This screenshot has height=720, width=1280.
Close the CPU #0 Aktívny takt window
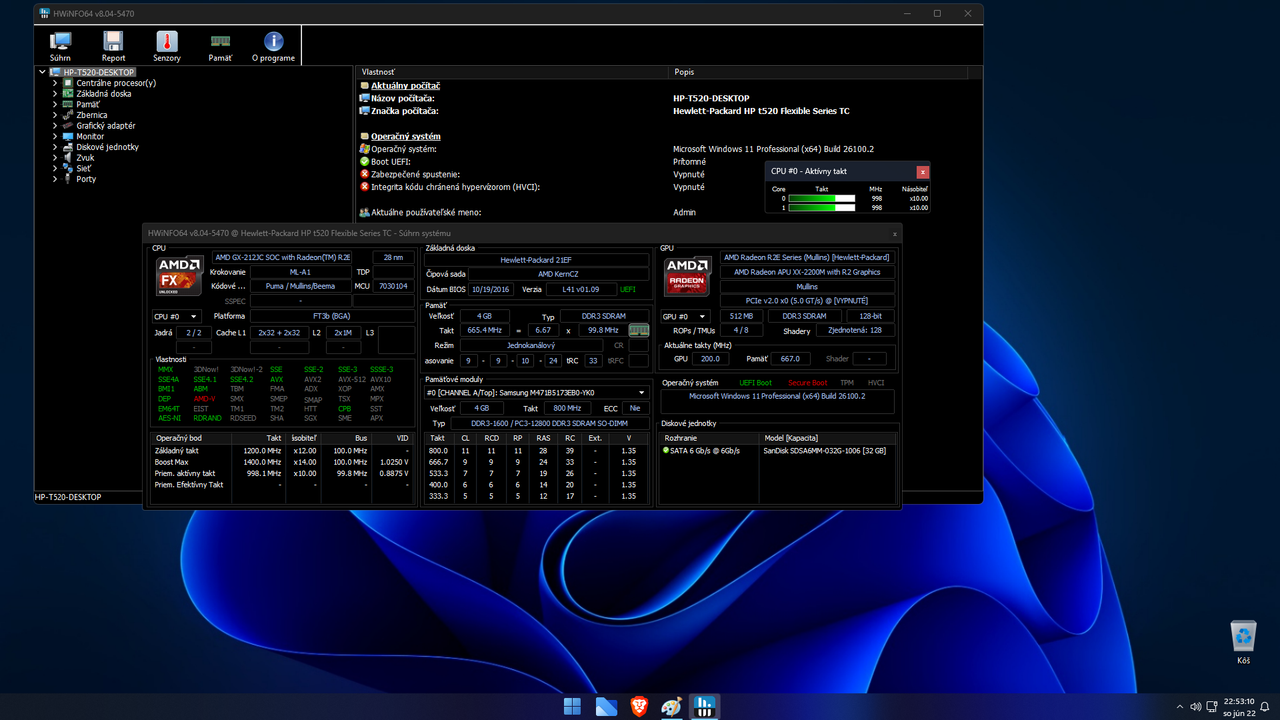click(923, 172)
